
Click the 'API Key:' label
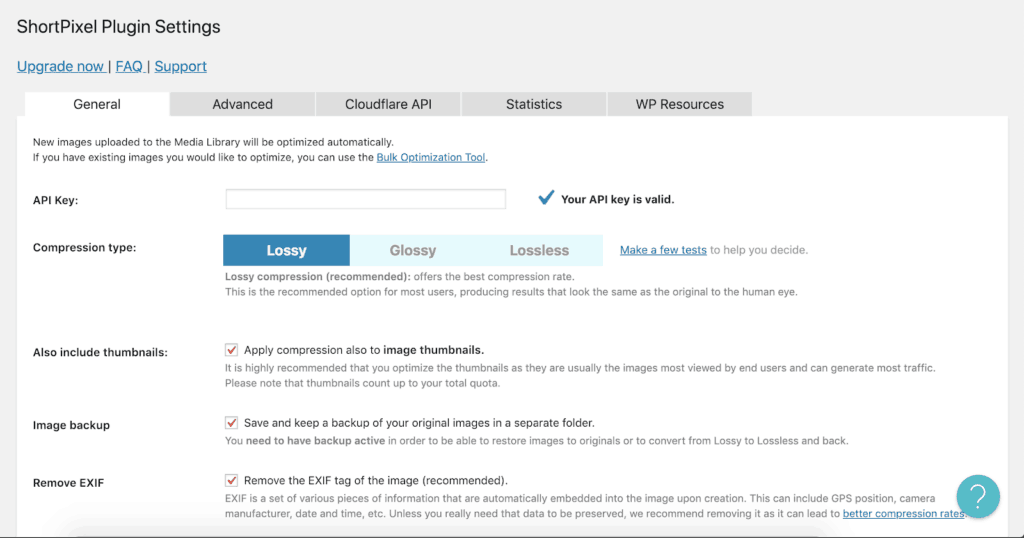coord(56,200)
